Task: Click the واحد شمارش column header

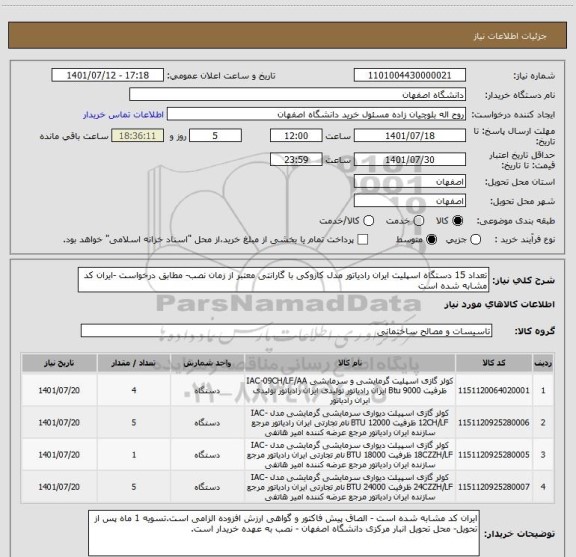Action: click(207, 363)
